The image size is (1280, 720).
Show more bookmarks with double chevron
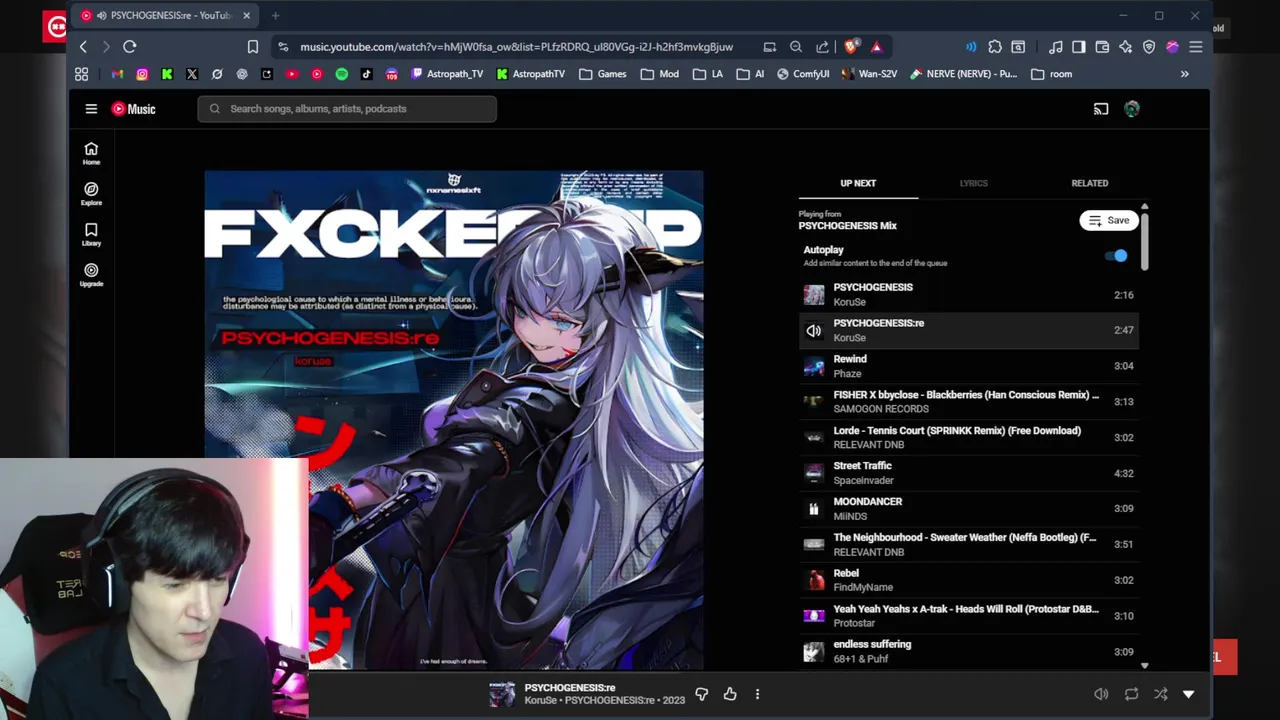(1185, 74)
